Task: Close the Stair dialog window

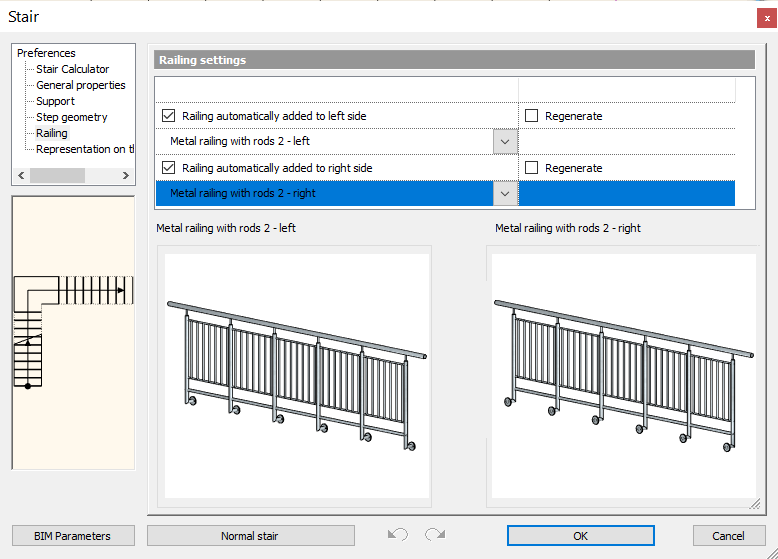Action: coord(767,17)
